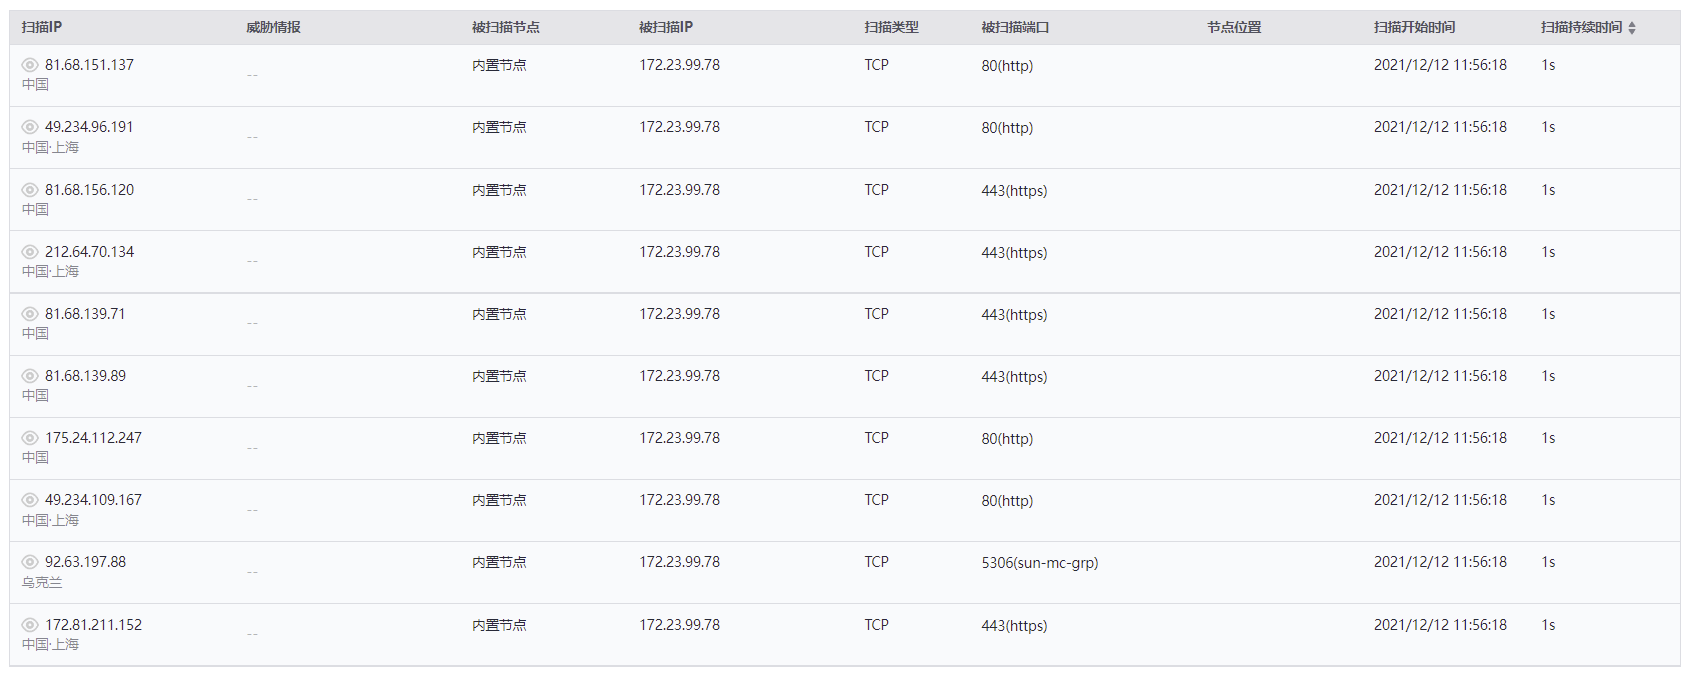
Task: Open the IP address 172.81.211.152 link
Action: click(93, 625)
